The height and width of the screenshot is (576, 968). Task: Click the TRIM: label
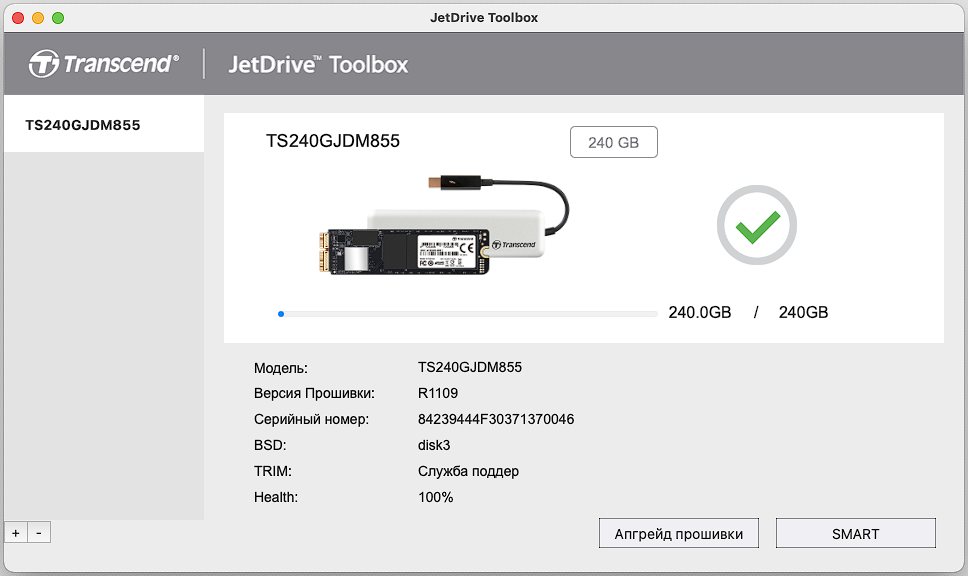(273, 471)
